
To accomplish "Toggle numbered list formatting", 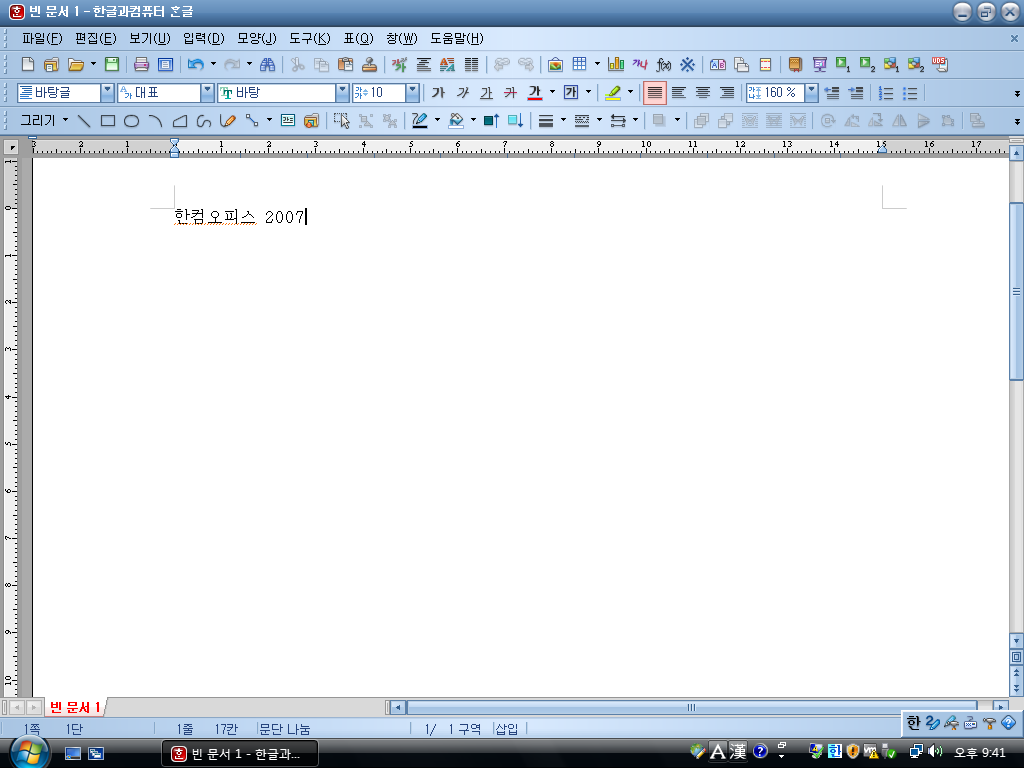I will click(886, 93).
